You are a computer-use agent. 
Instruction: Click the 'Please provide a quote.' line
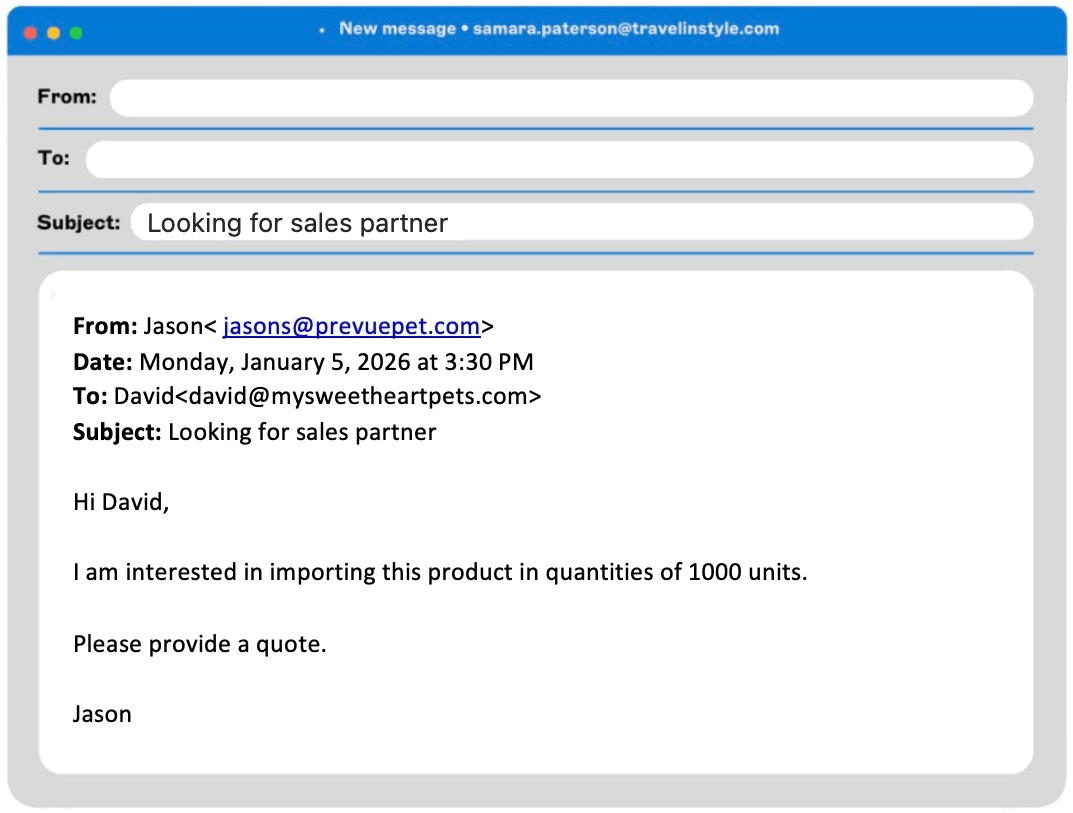200,644
